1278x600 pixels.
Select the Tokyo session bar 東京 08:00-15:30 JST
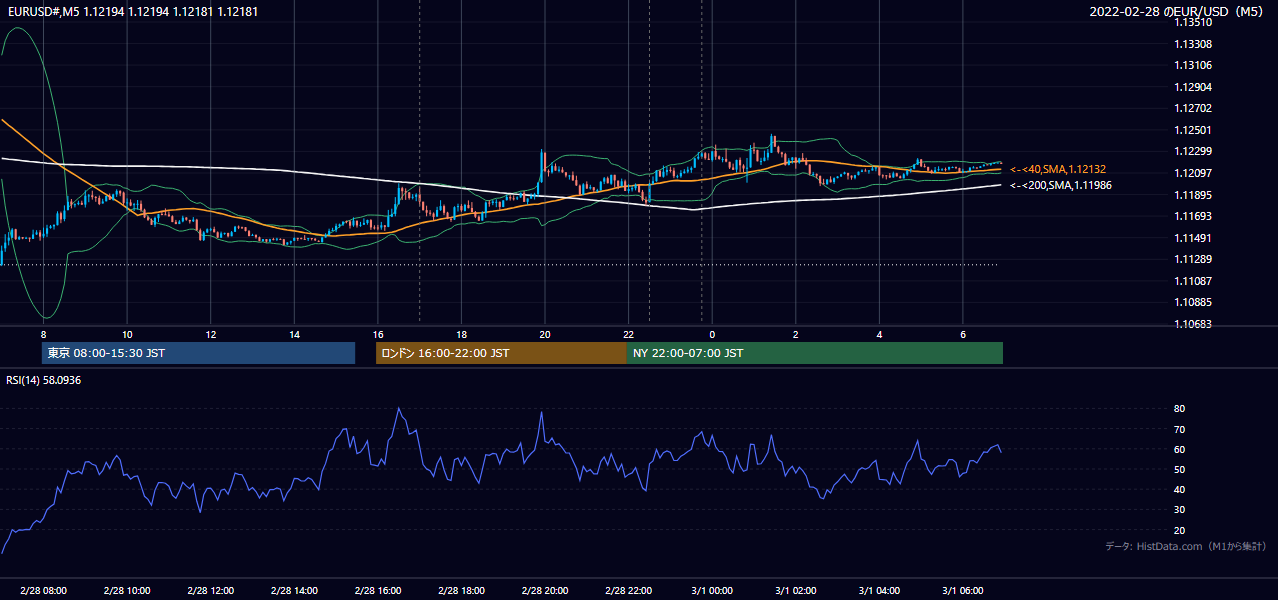coord(198,353)
